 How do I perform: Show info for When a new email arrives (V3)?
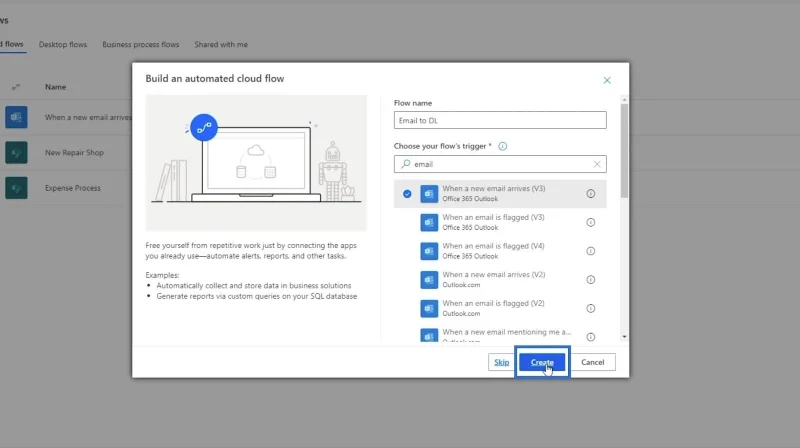[590, 194]
